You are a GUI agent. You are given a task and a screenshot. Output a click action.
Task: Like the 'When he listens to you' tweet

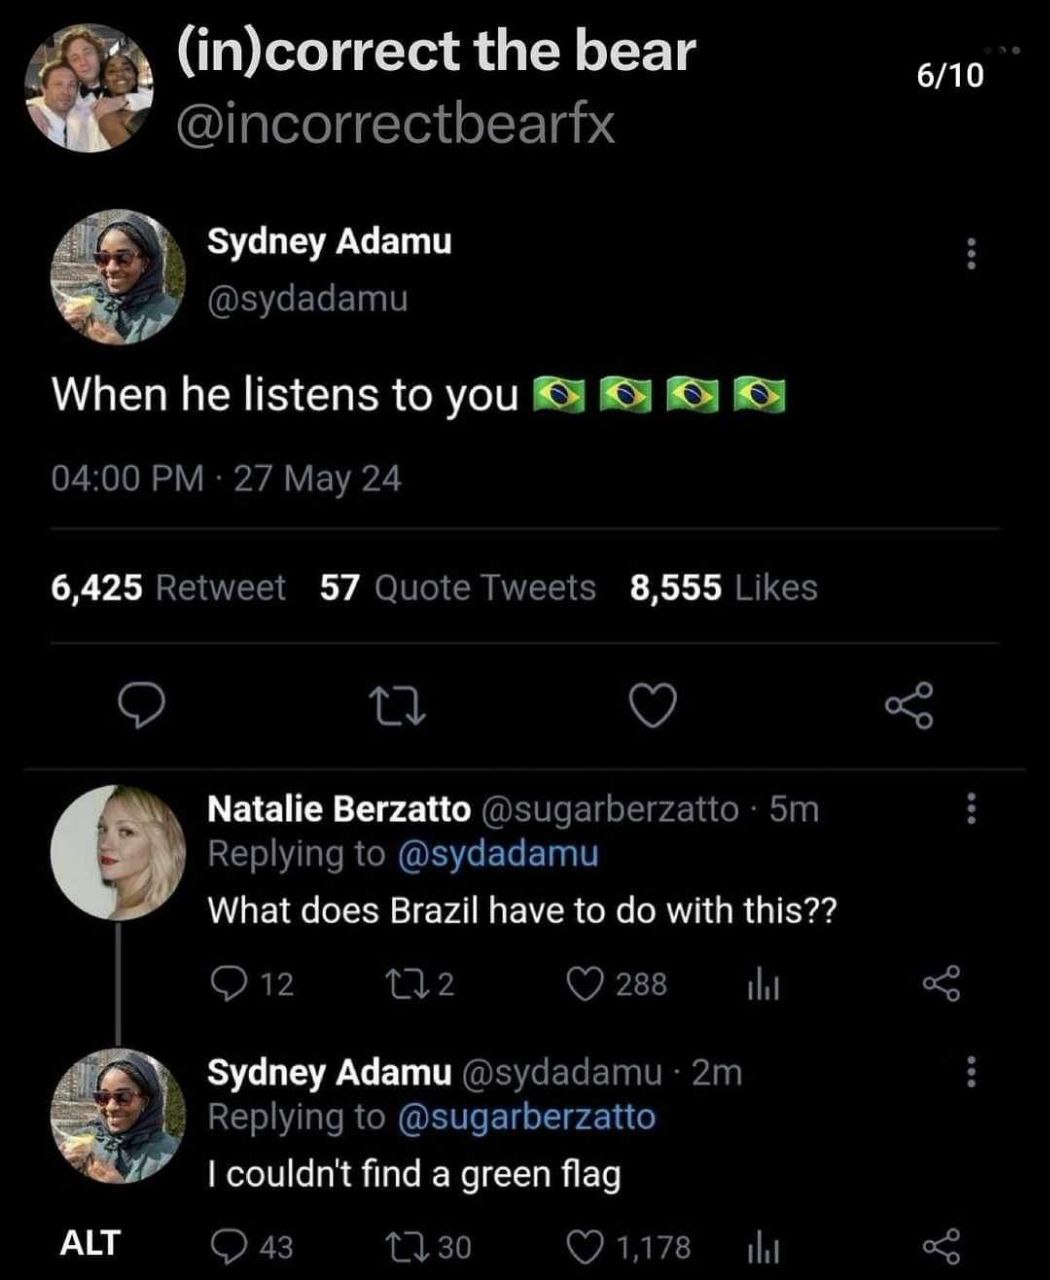[x=653, y=707]
